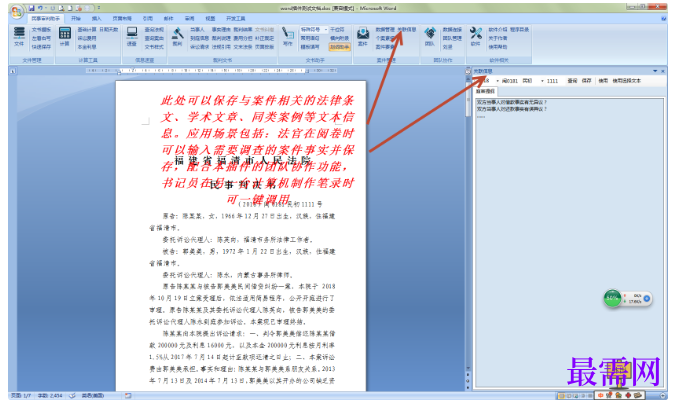Open 数据管理 in 案件管理 group
The image size is (679, 403).
385,29
